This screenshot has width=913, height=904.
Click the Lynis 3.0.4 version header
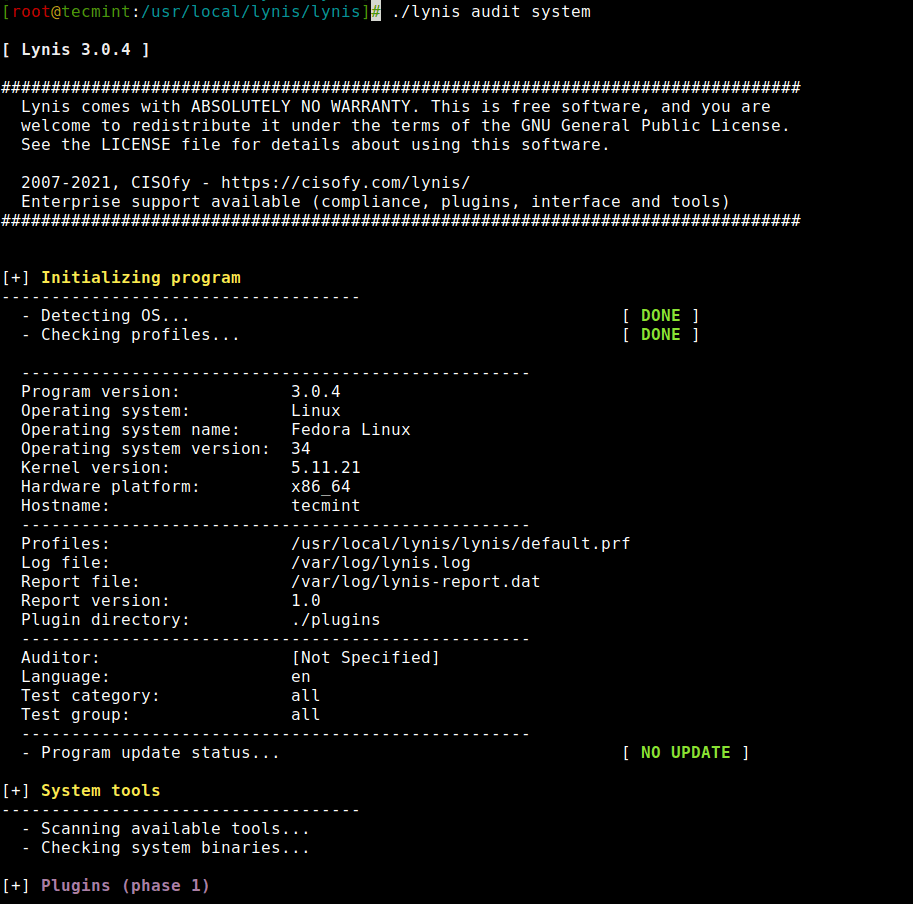(x=76, y=50)
